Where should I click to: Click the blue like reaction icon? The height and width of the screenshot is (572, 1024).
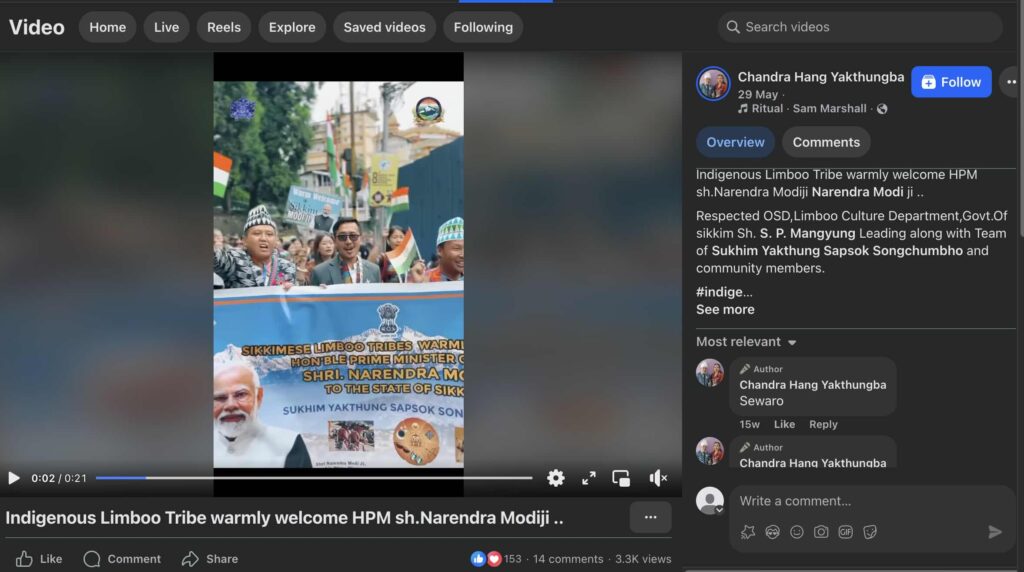pos(478,559)
